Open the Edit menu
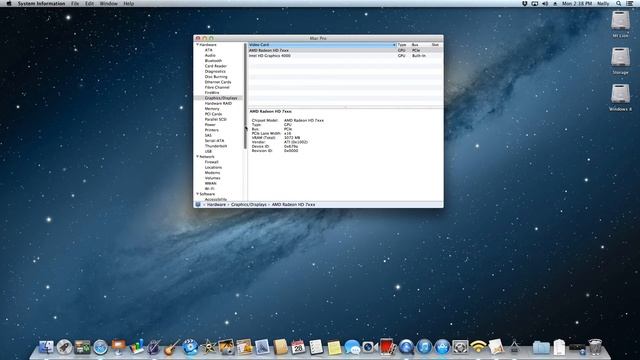The image size is (640, 360). pyautogui.click(x=89, y=4)
